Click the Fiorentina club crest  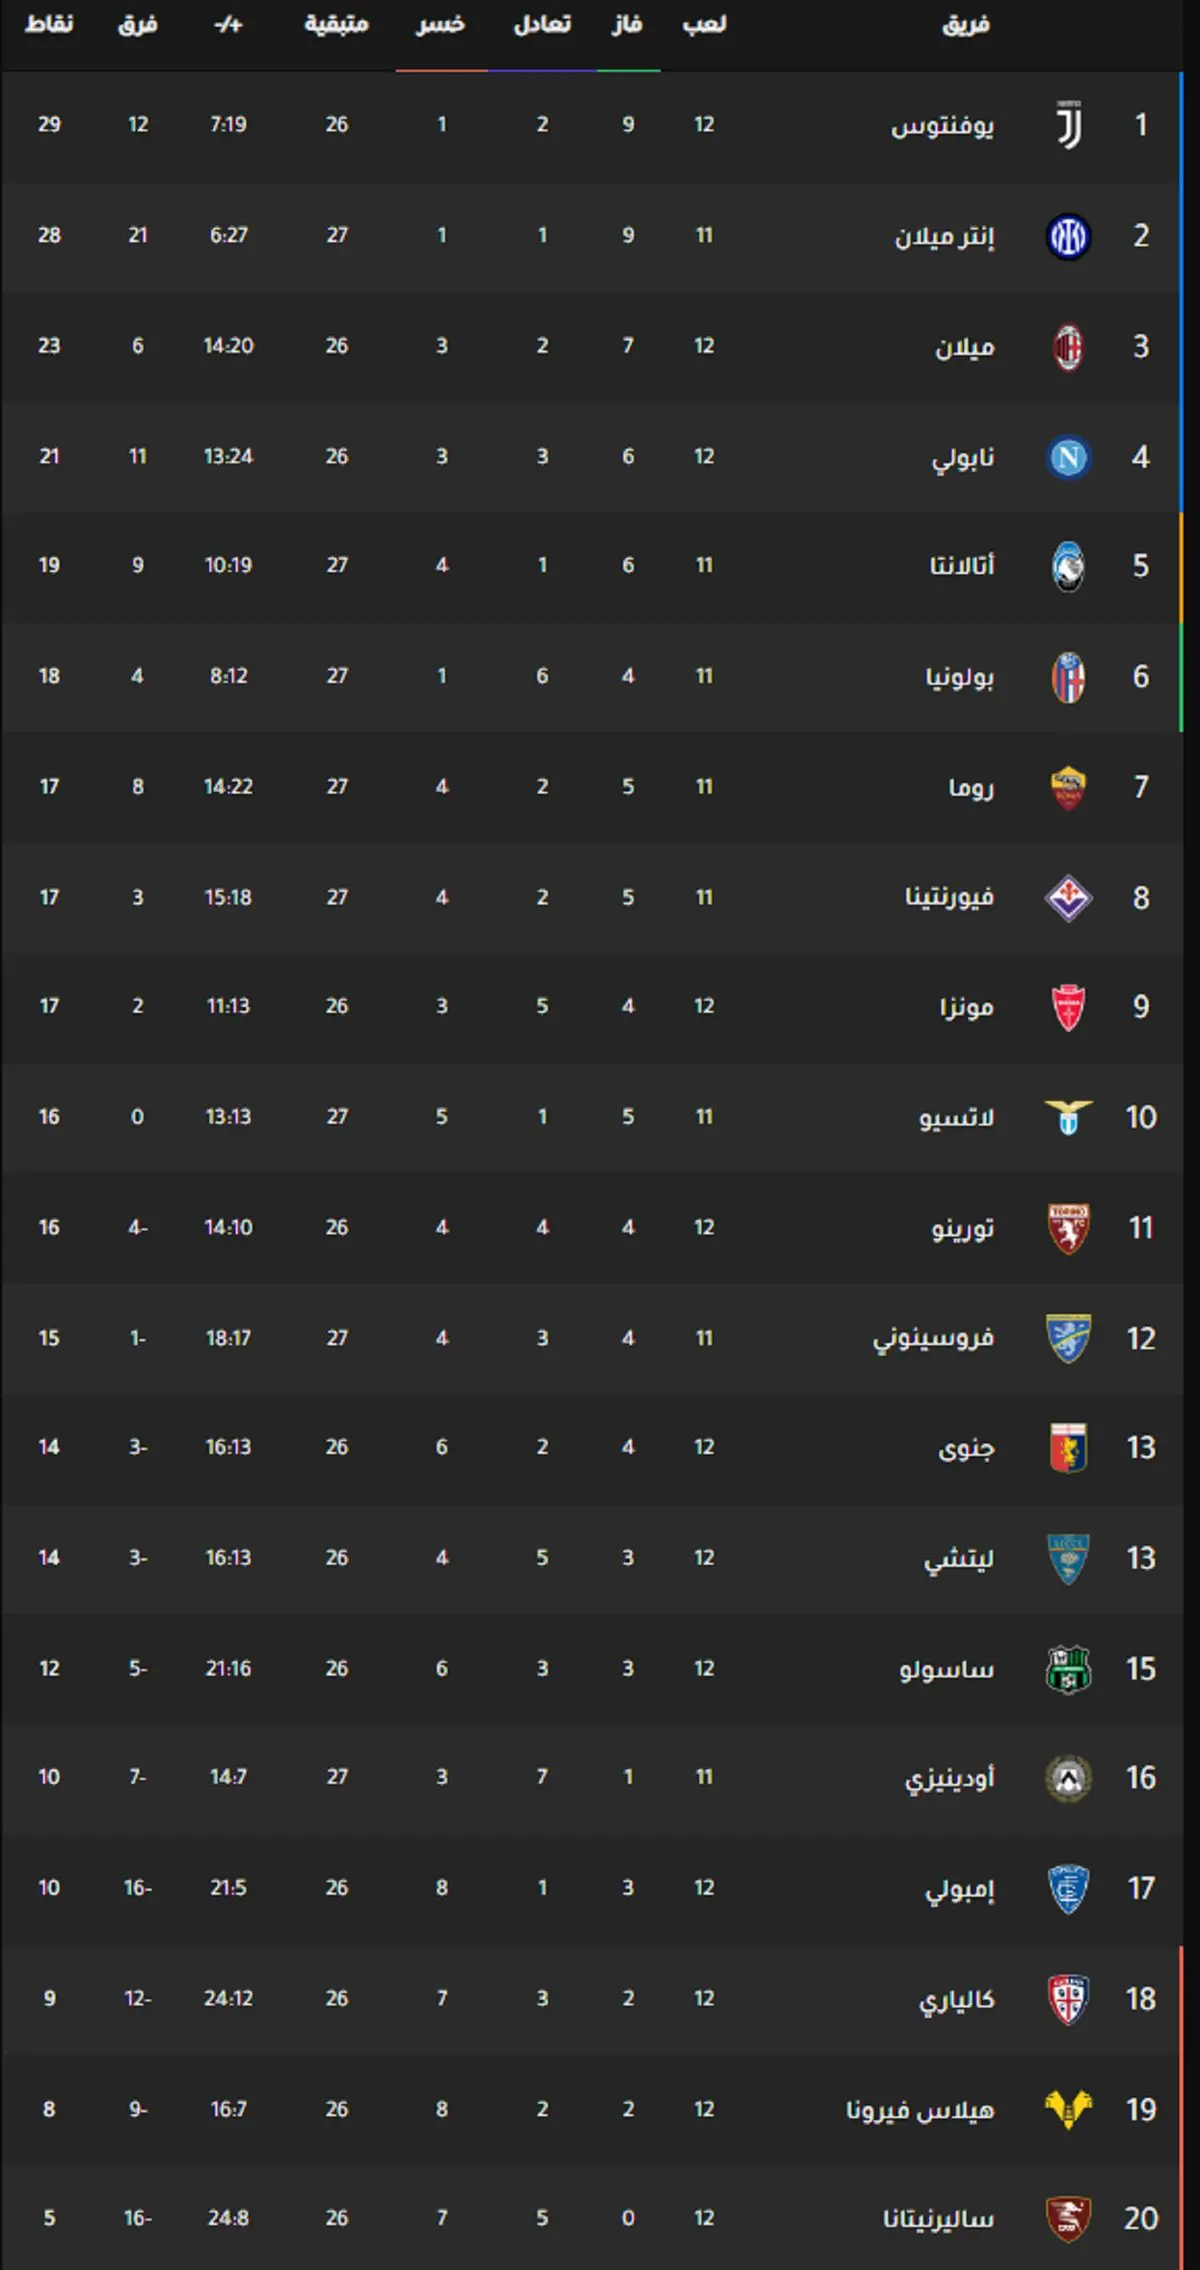tap(1068, 898)
